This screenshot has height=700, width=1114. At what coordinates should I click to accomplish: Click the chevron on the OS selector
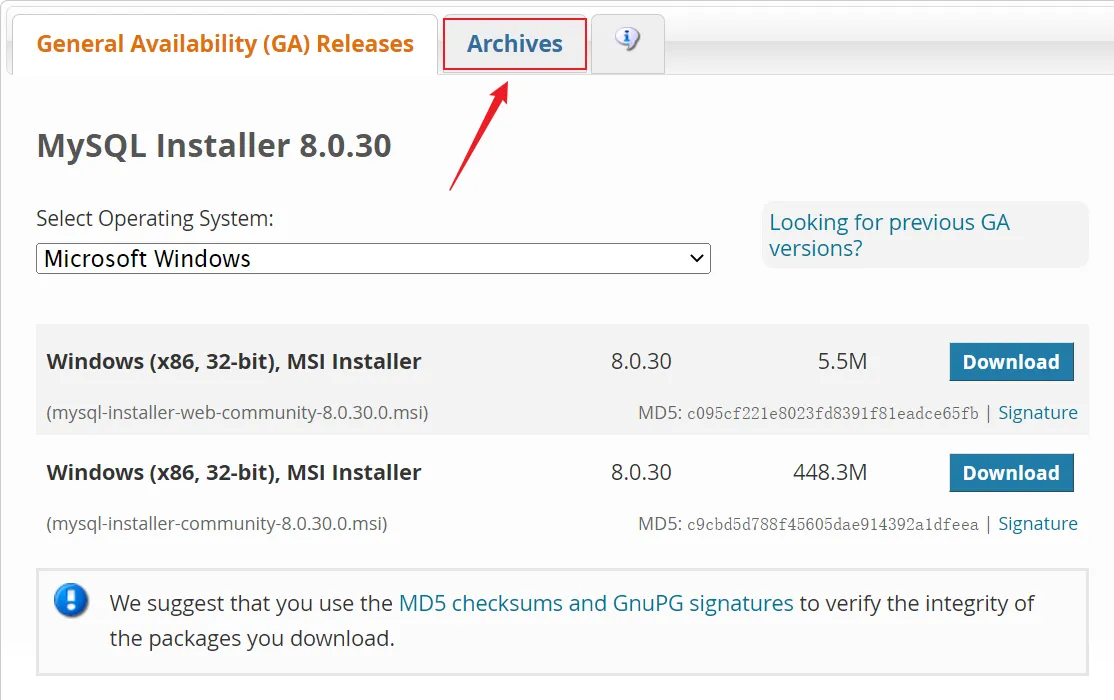pos(697,258)
